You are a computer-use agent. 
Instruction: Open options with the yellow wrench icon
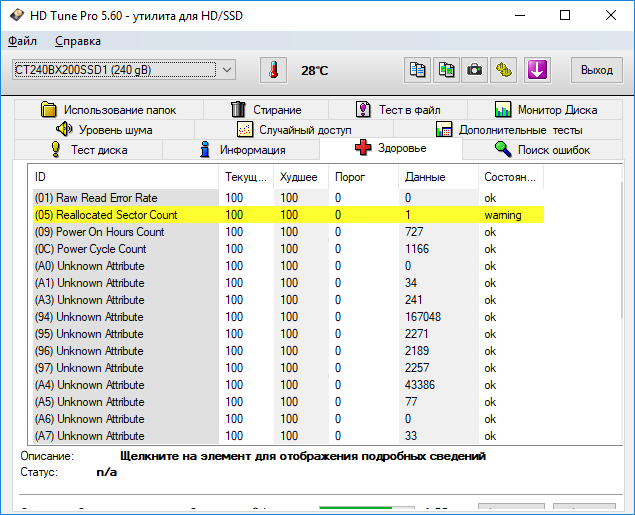tap(505, 70)
